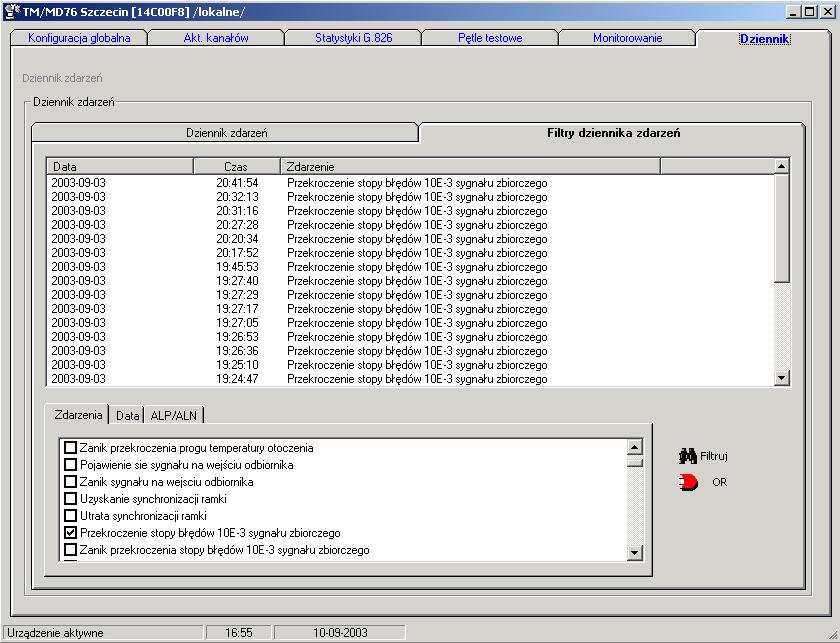The width and height of the screenshot is (840, 643).
Task: Click the Data column header
Action: point(120,167)
